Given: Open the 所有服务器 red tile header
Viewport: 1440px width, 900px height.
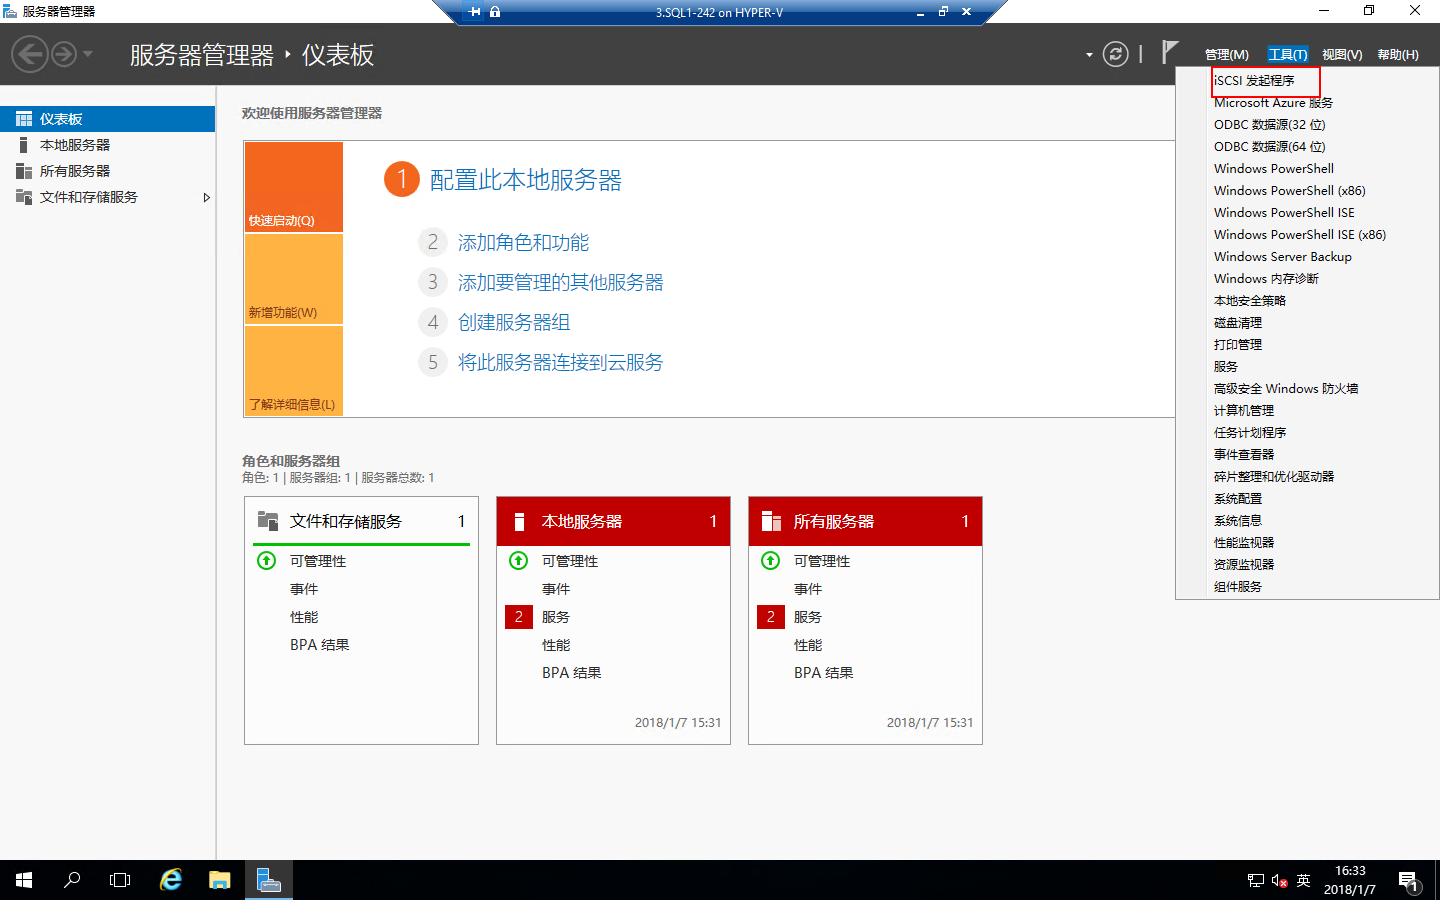Looking at the screenshot, I should tap(865, 521).
